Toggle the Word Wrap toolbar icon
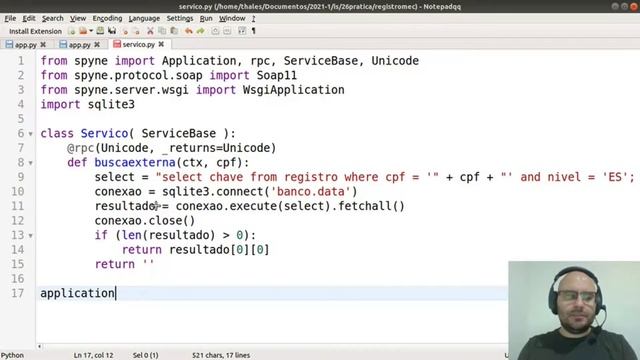Viewport: 640px width, 360px height. (x=242, y=31)
